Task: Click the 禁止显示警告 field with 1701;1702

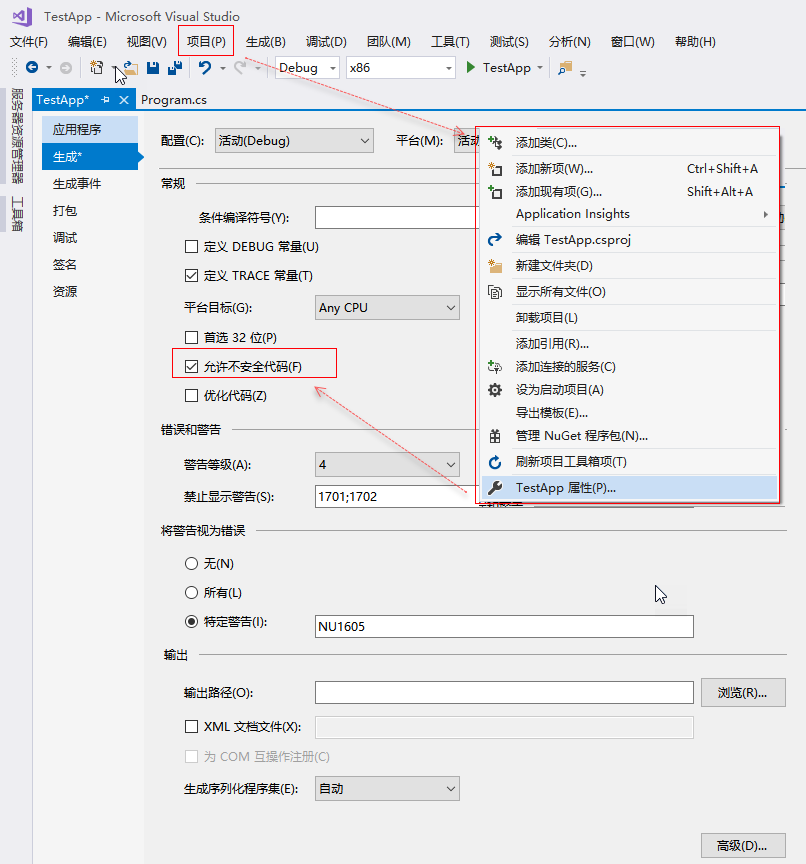Action: point(396,496)
